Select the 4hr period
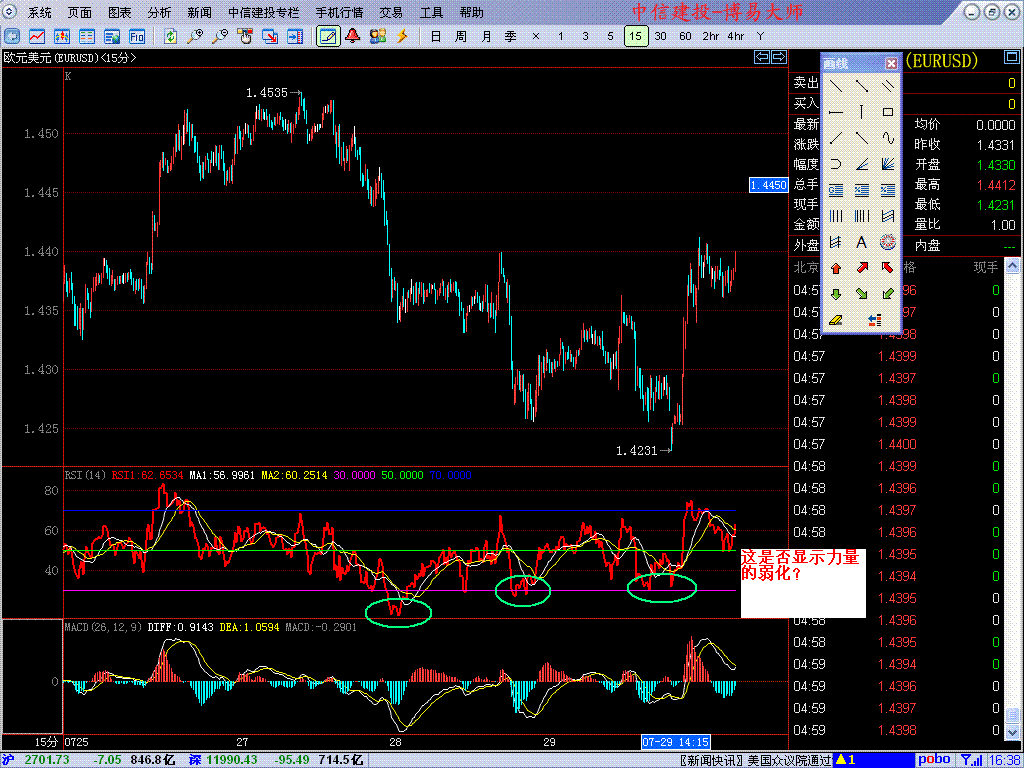The width and height of the screenshot is (1024, 768). [x=736, y=37]
